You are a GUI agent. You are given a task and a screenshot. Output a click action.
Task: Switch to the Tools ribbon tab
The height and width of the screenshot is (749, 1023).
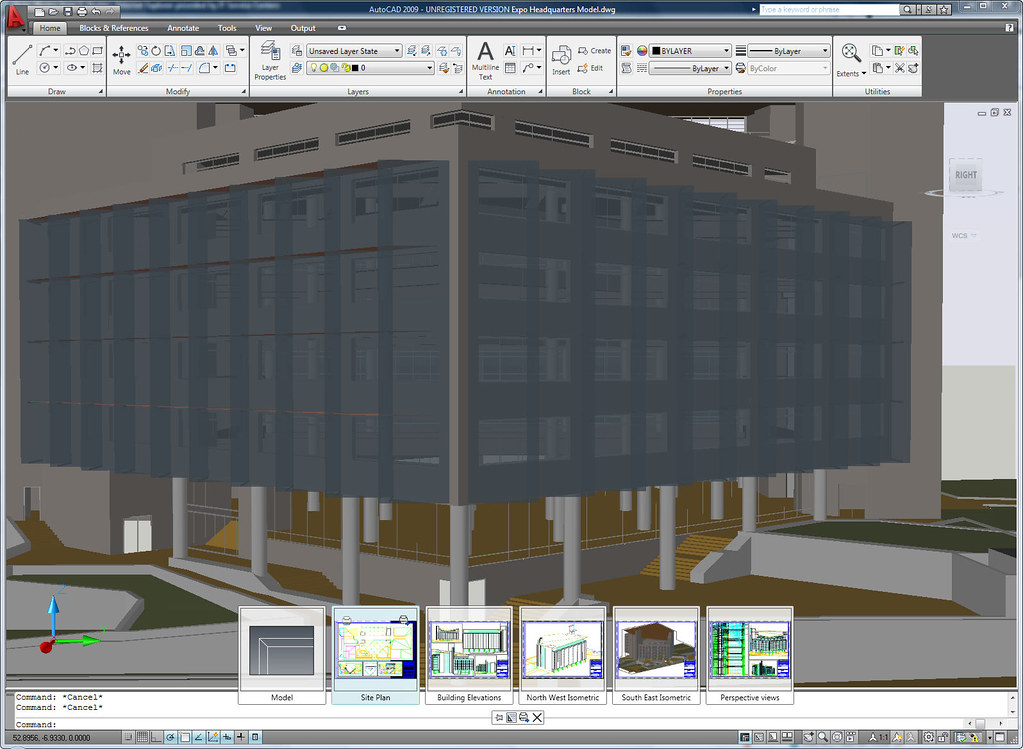point(227,28)
